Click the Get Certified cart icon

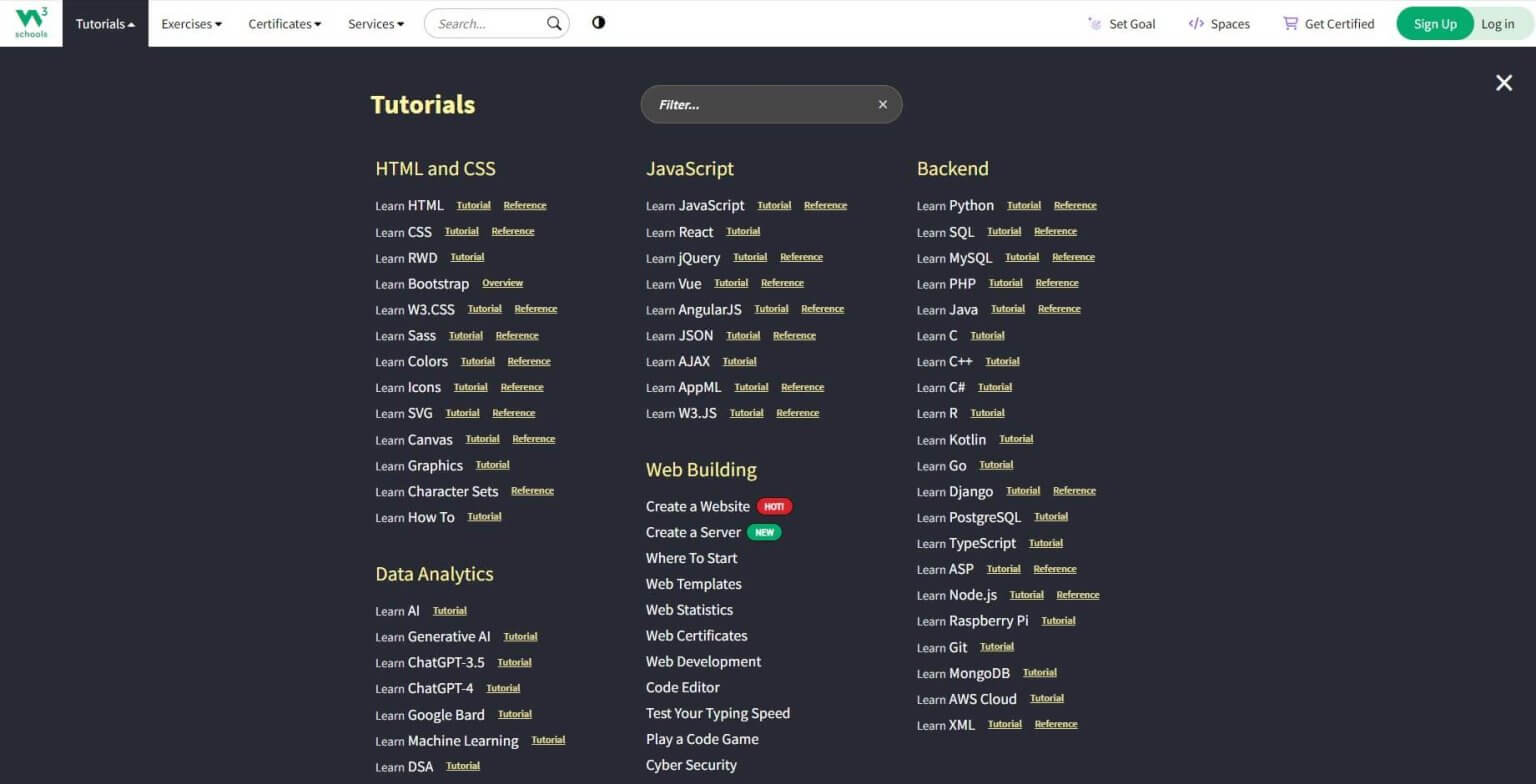pyautogui.click(x=1290, y=24)
